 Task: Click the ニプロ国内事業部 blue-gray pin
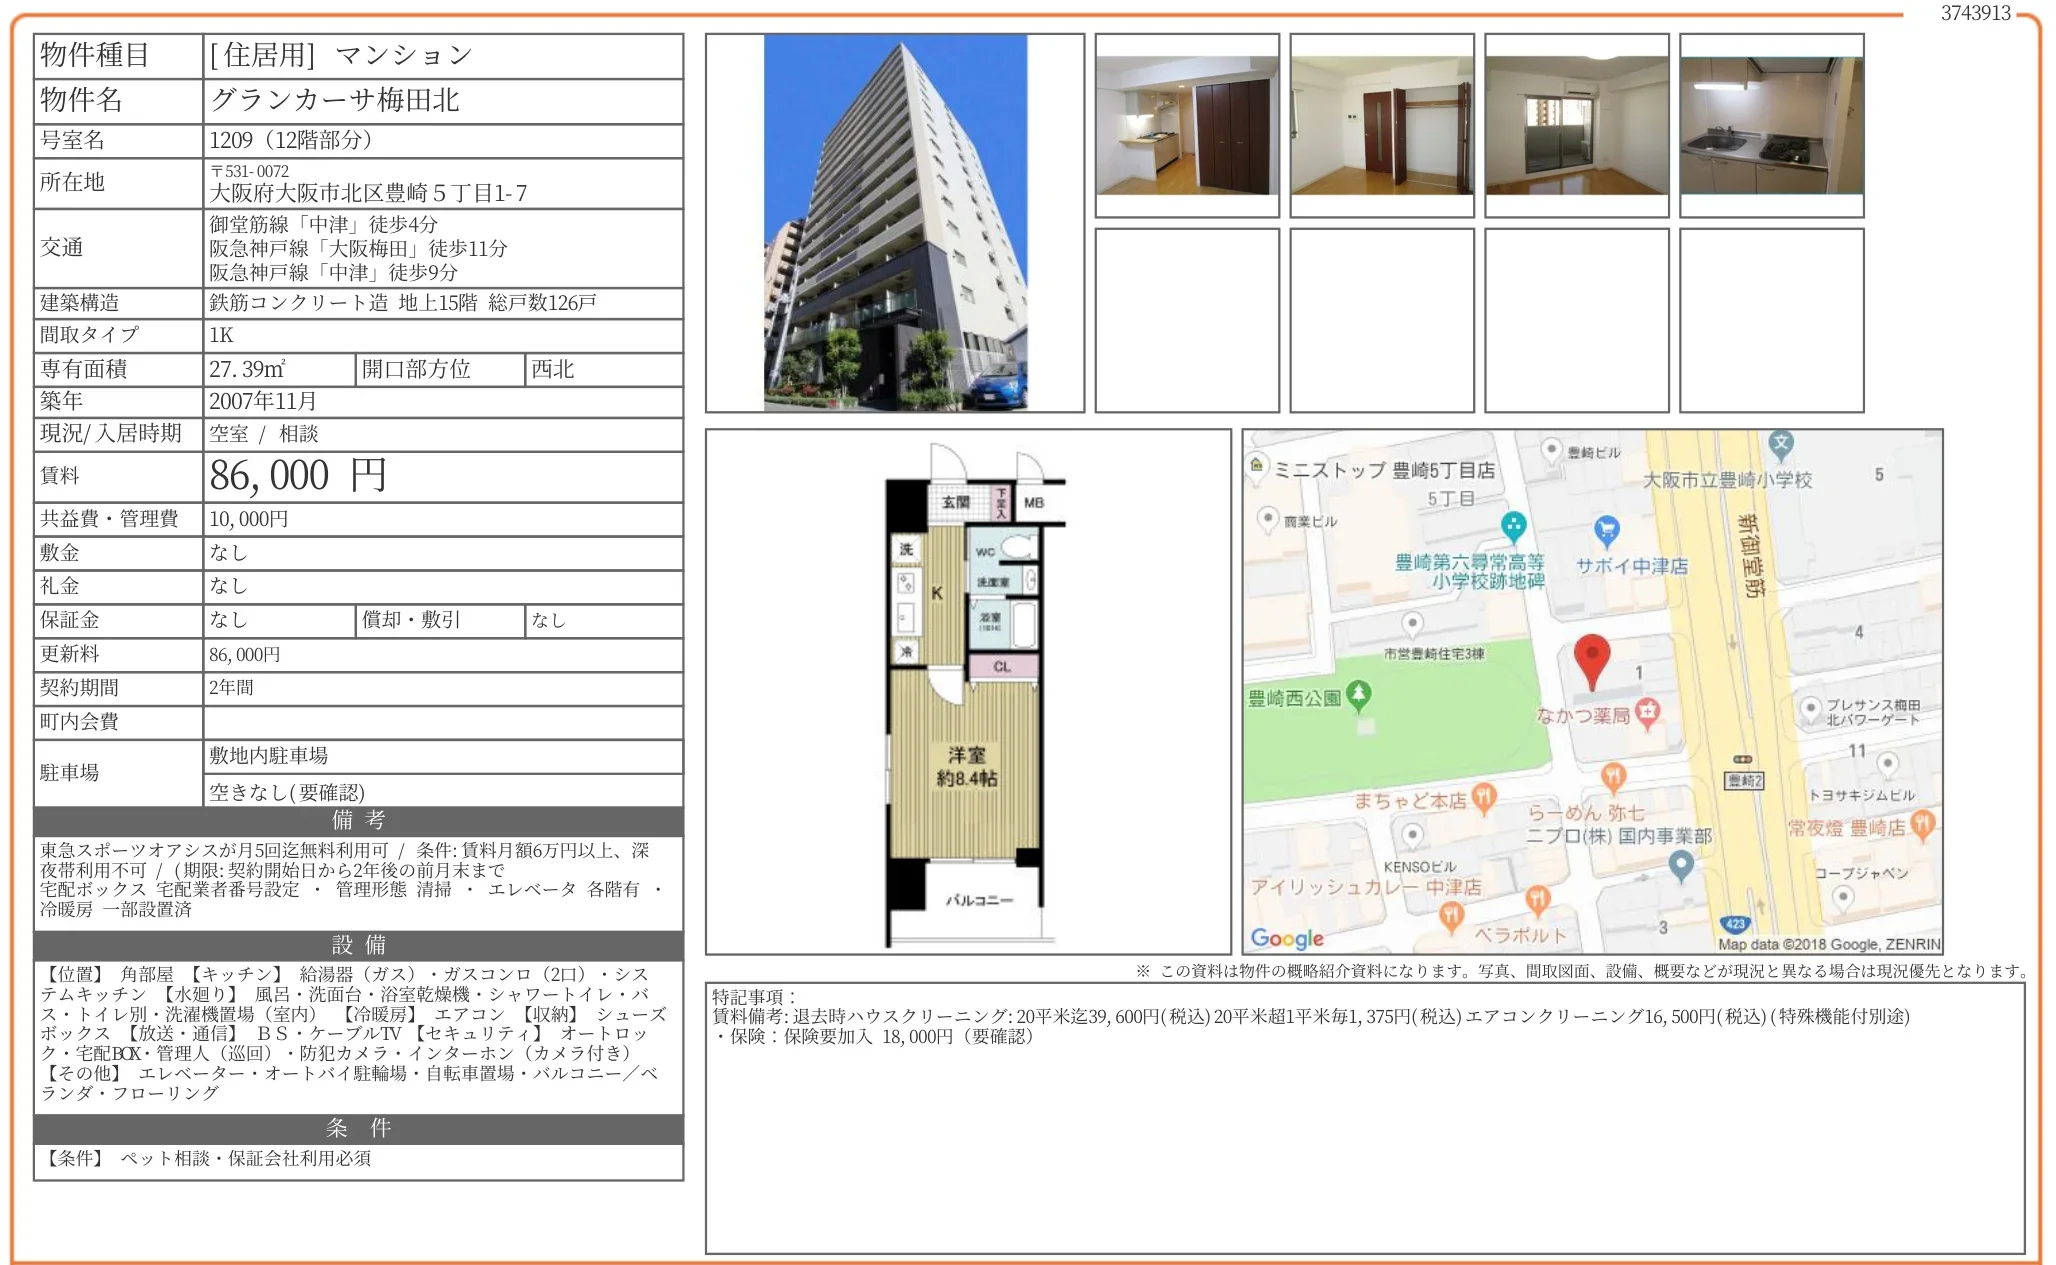(x=1681, y=864)
